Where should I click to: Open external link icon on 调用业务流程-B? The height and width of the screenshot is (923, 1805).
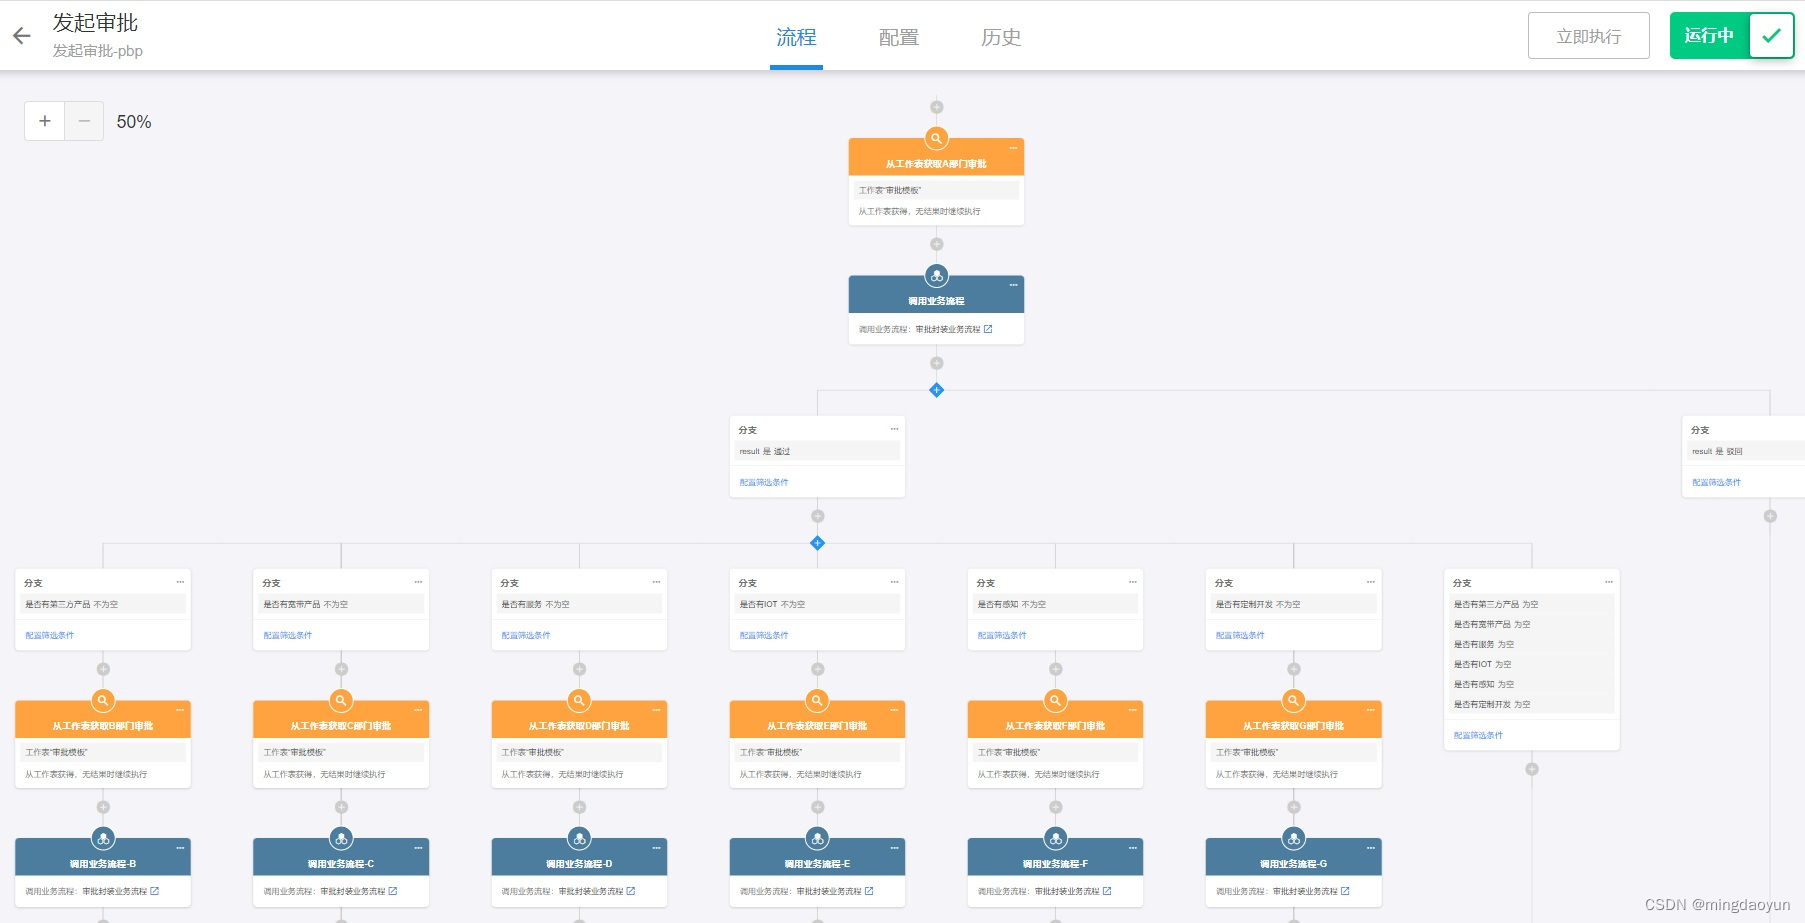coord(154,891)
